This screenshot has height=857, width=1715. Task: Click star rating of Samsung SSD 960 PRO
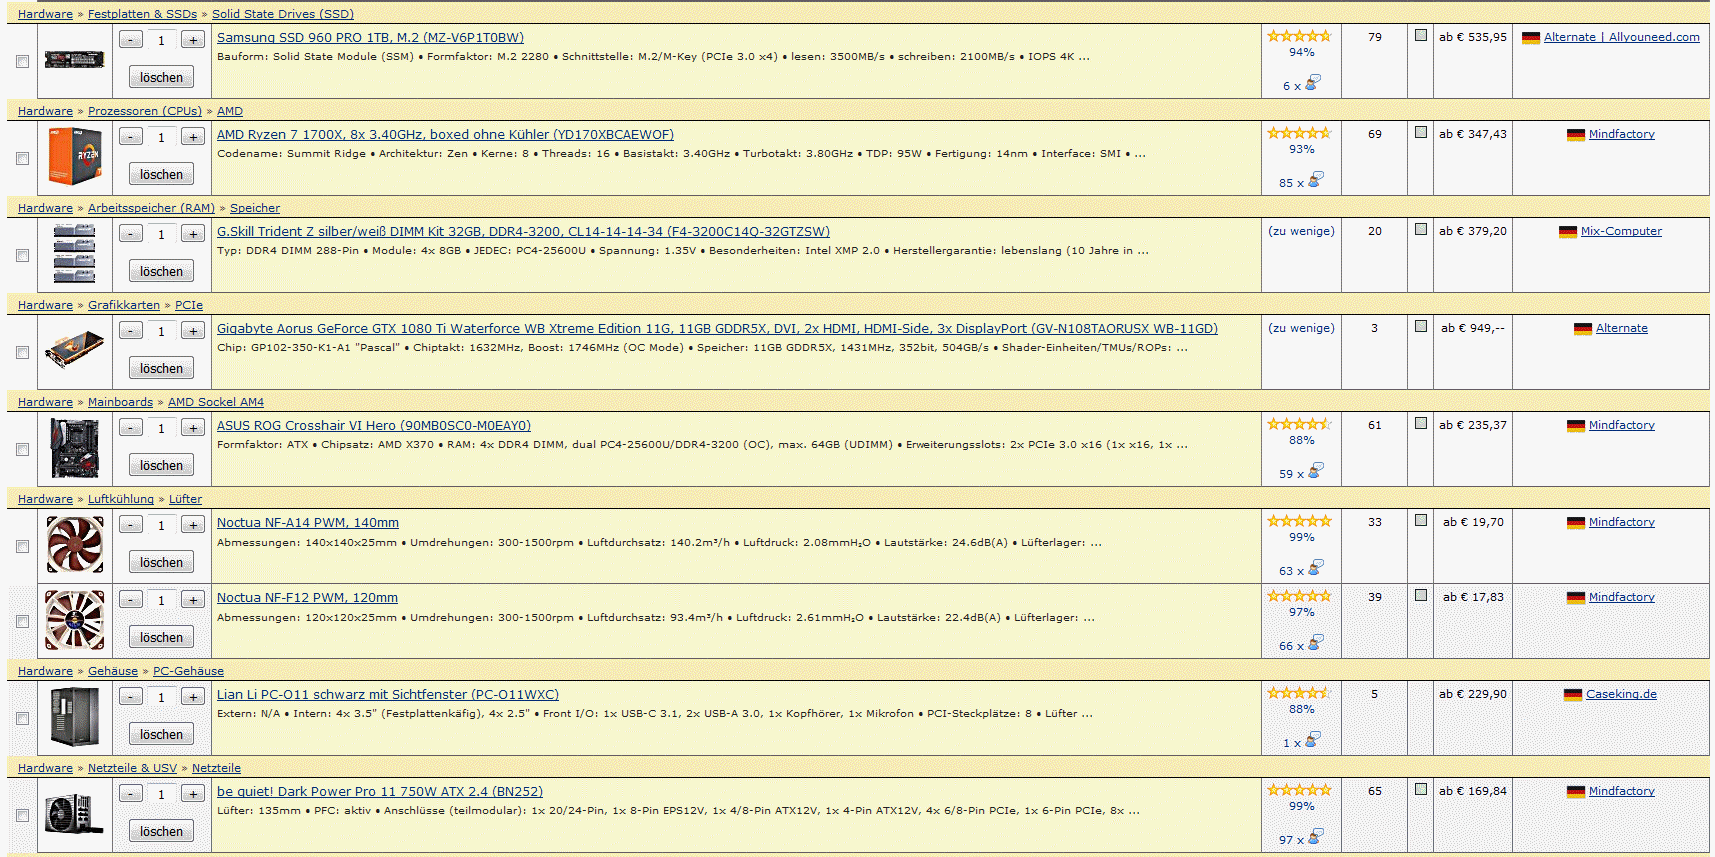pyautogui.click(x=1299, y=36)
